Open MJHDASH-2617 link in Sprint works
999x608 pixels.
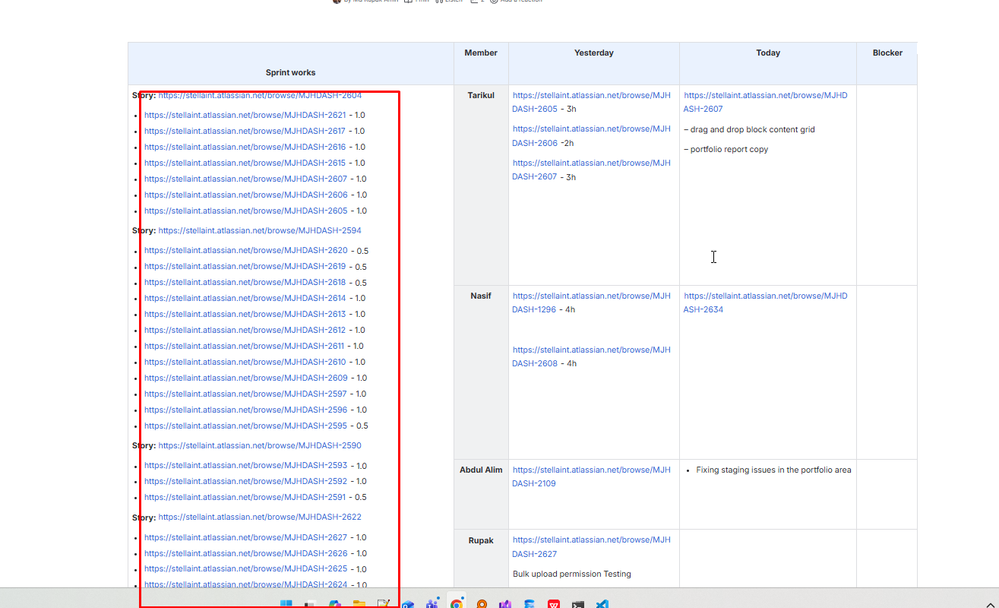245,131
